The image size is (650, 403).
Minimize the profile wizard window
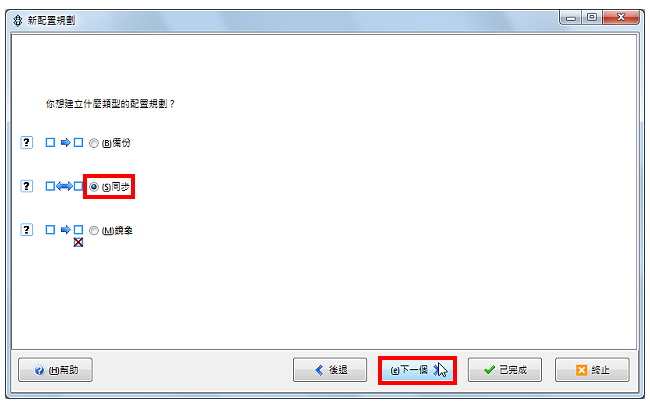[x=571, y=18]
